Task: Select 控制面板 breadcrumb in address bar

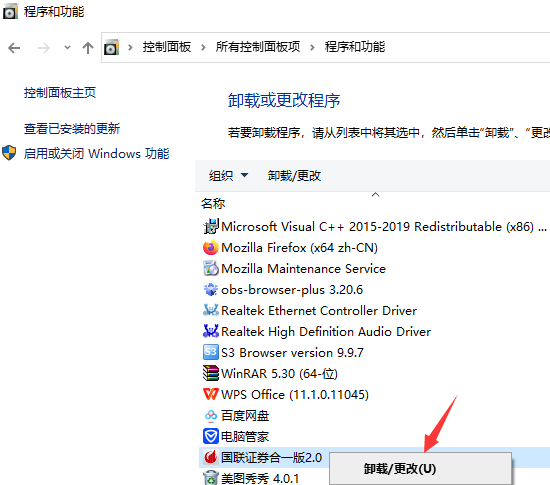Action: (x=167, y=47)
